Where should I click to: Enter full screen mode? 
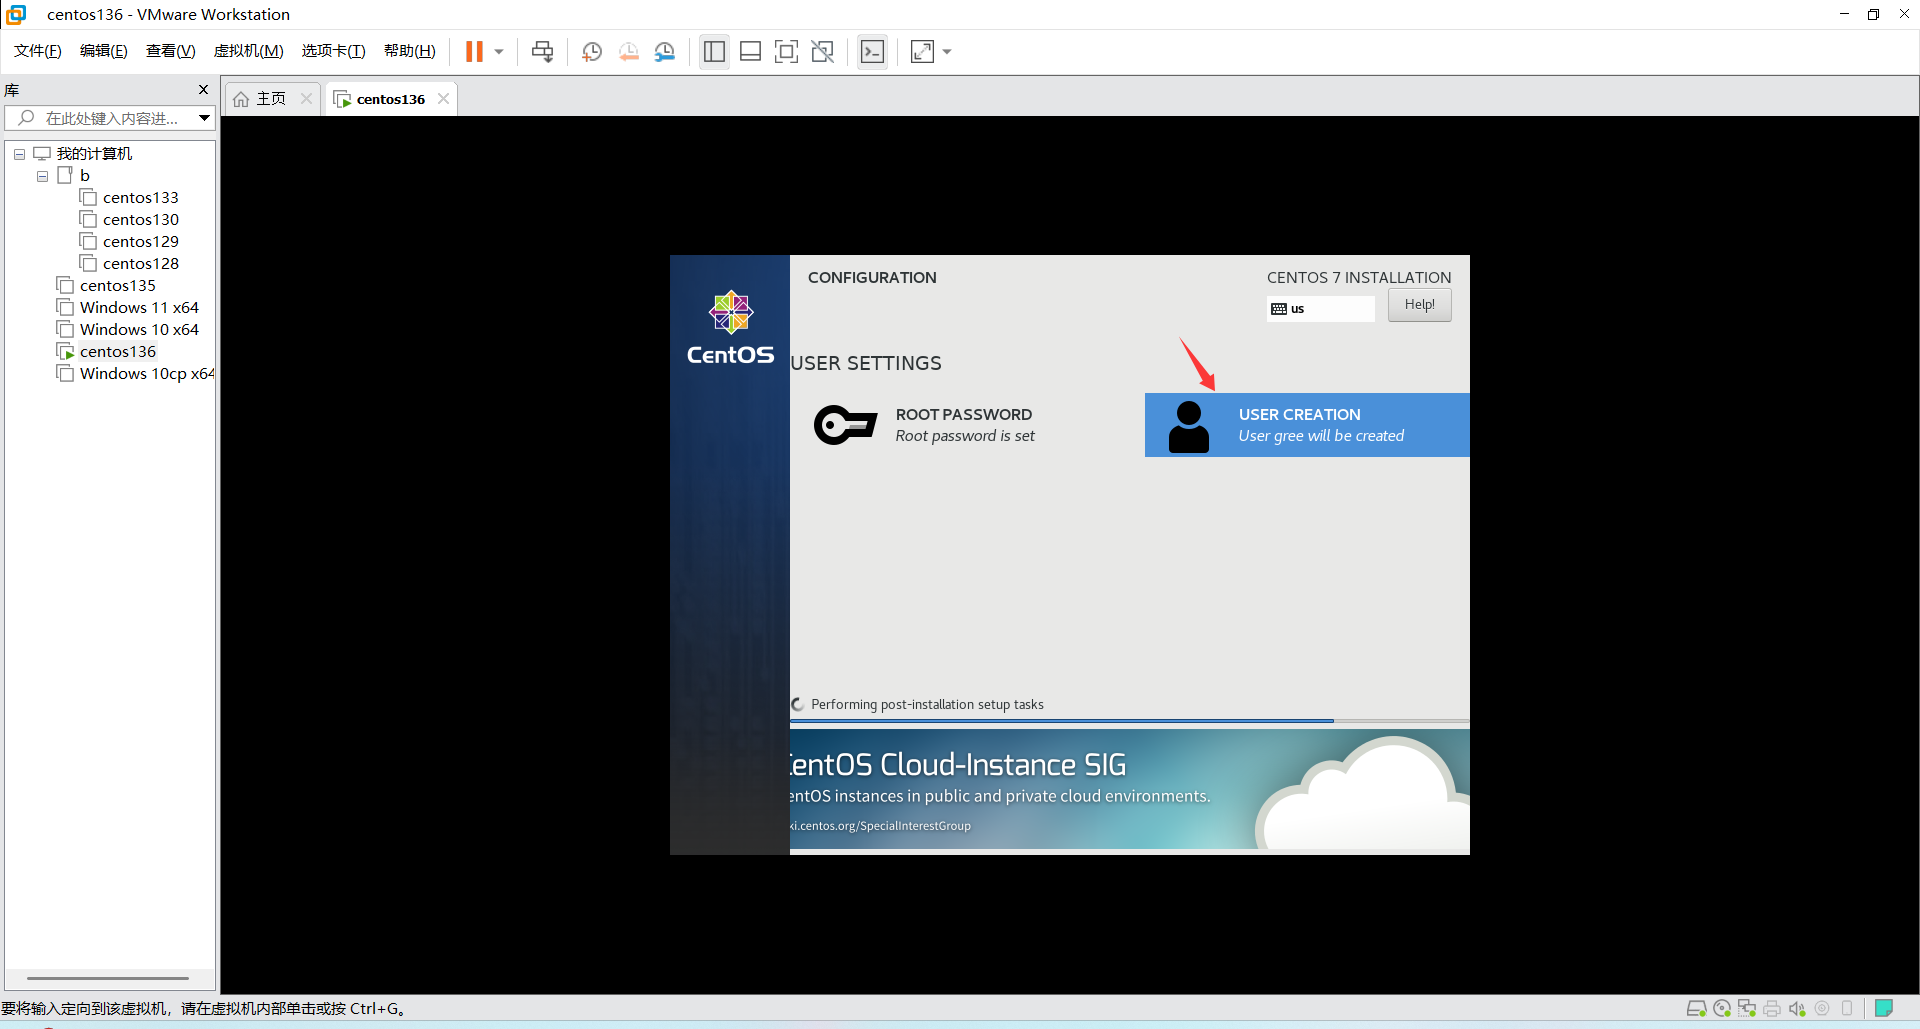pyautogui.click(x=786, y=51)
